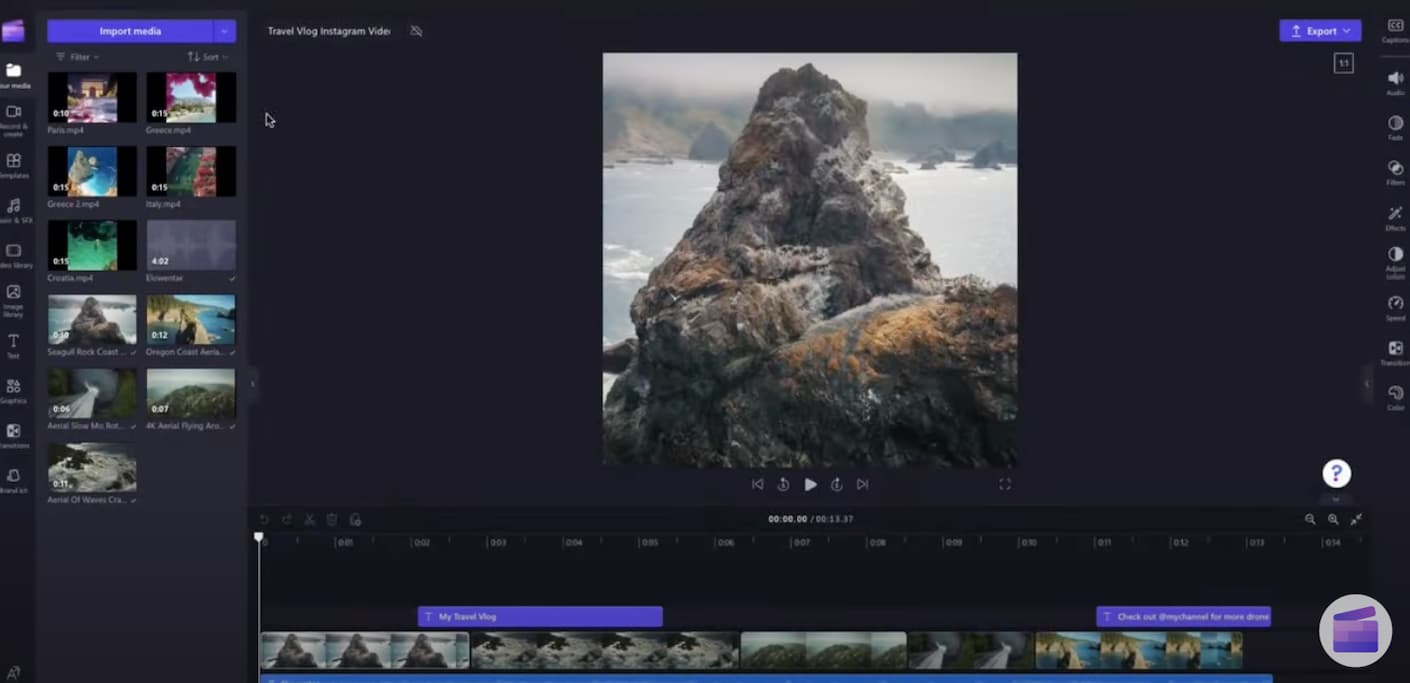Open the Sort dropdown
Screen dimensions: 1410x683
[x=208, y=57]
